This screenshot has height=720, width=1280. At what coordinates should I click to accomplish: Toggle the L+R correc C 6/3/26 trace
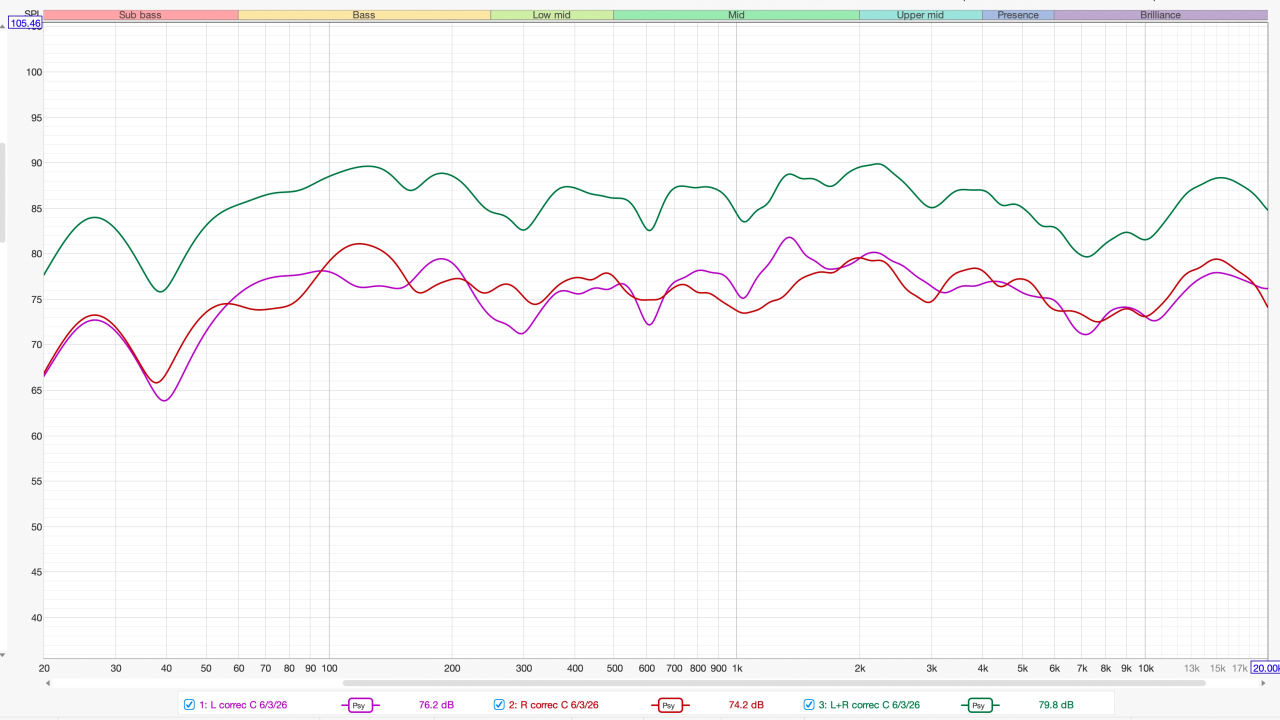809,705
